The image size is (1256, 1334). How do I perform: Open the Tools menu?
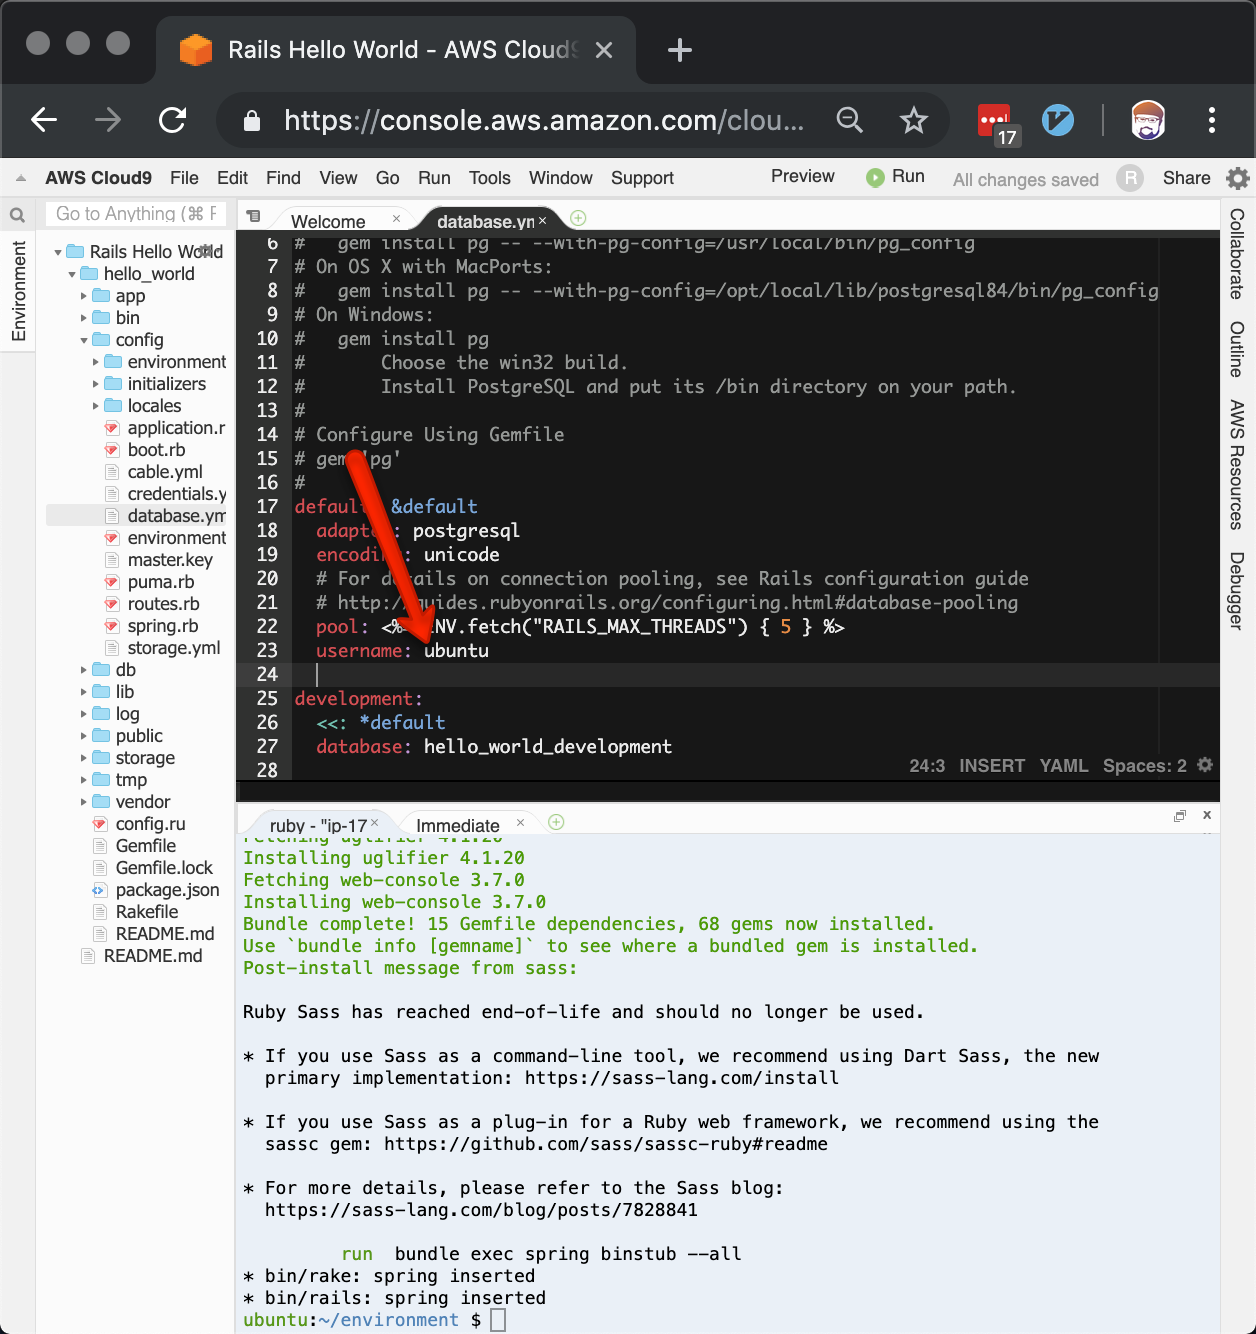coord(490,178)
